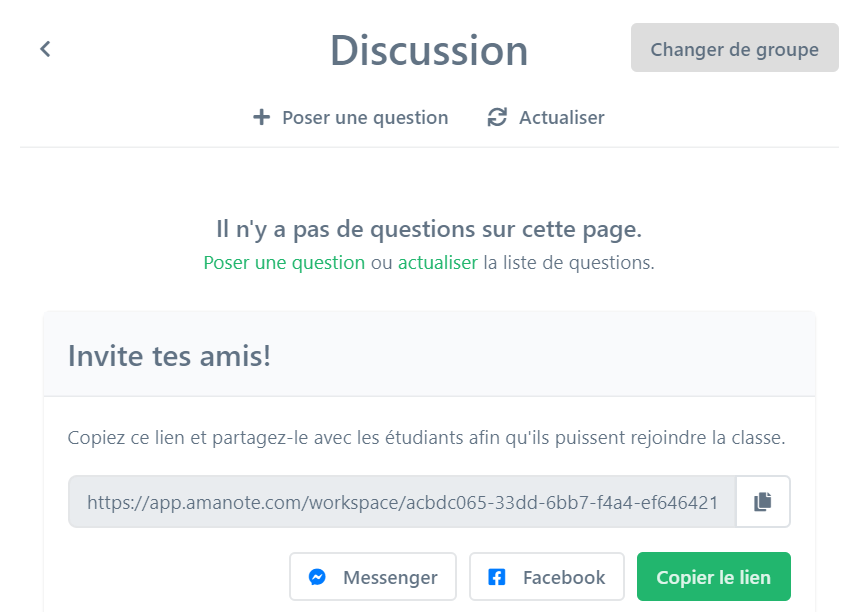Follow the green actualiser link
859x612 pixels.
438,262
